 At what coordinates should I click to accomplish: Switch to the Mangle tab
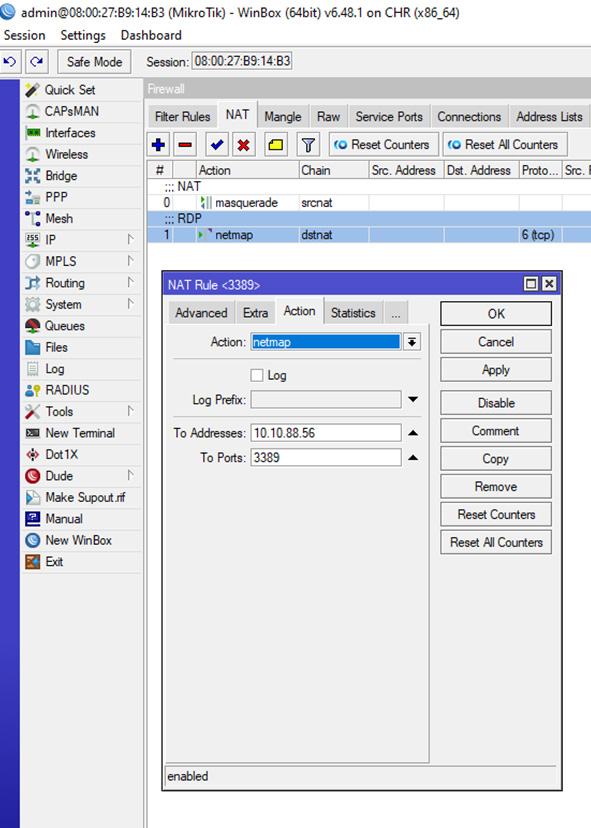[x=283, y=117]
